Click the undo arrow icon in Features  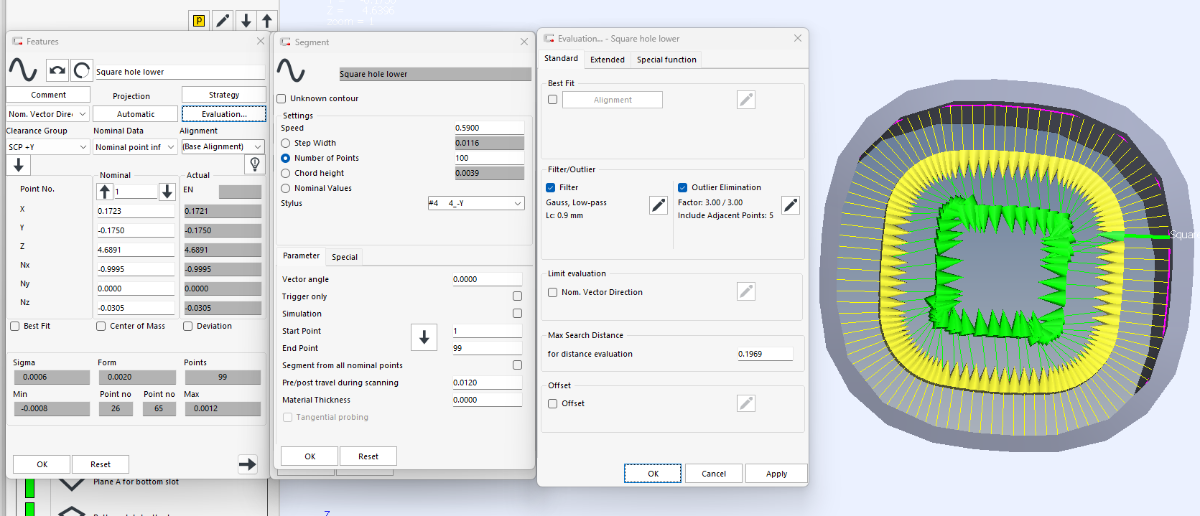pyautogui.click(x=57, y=70)
